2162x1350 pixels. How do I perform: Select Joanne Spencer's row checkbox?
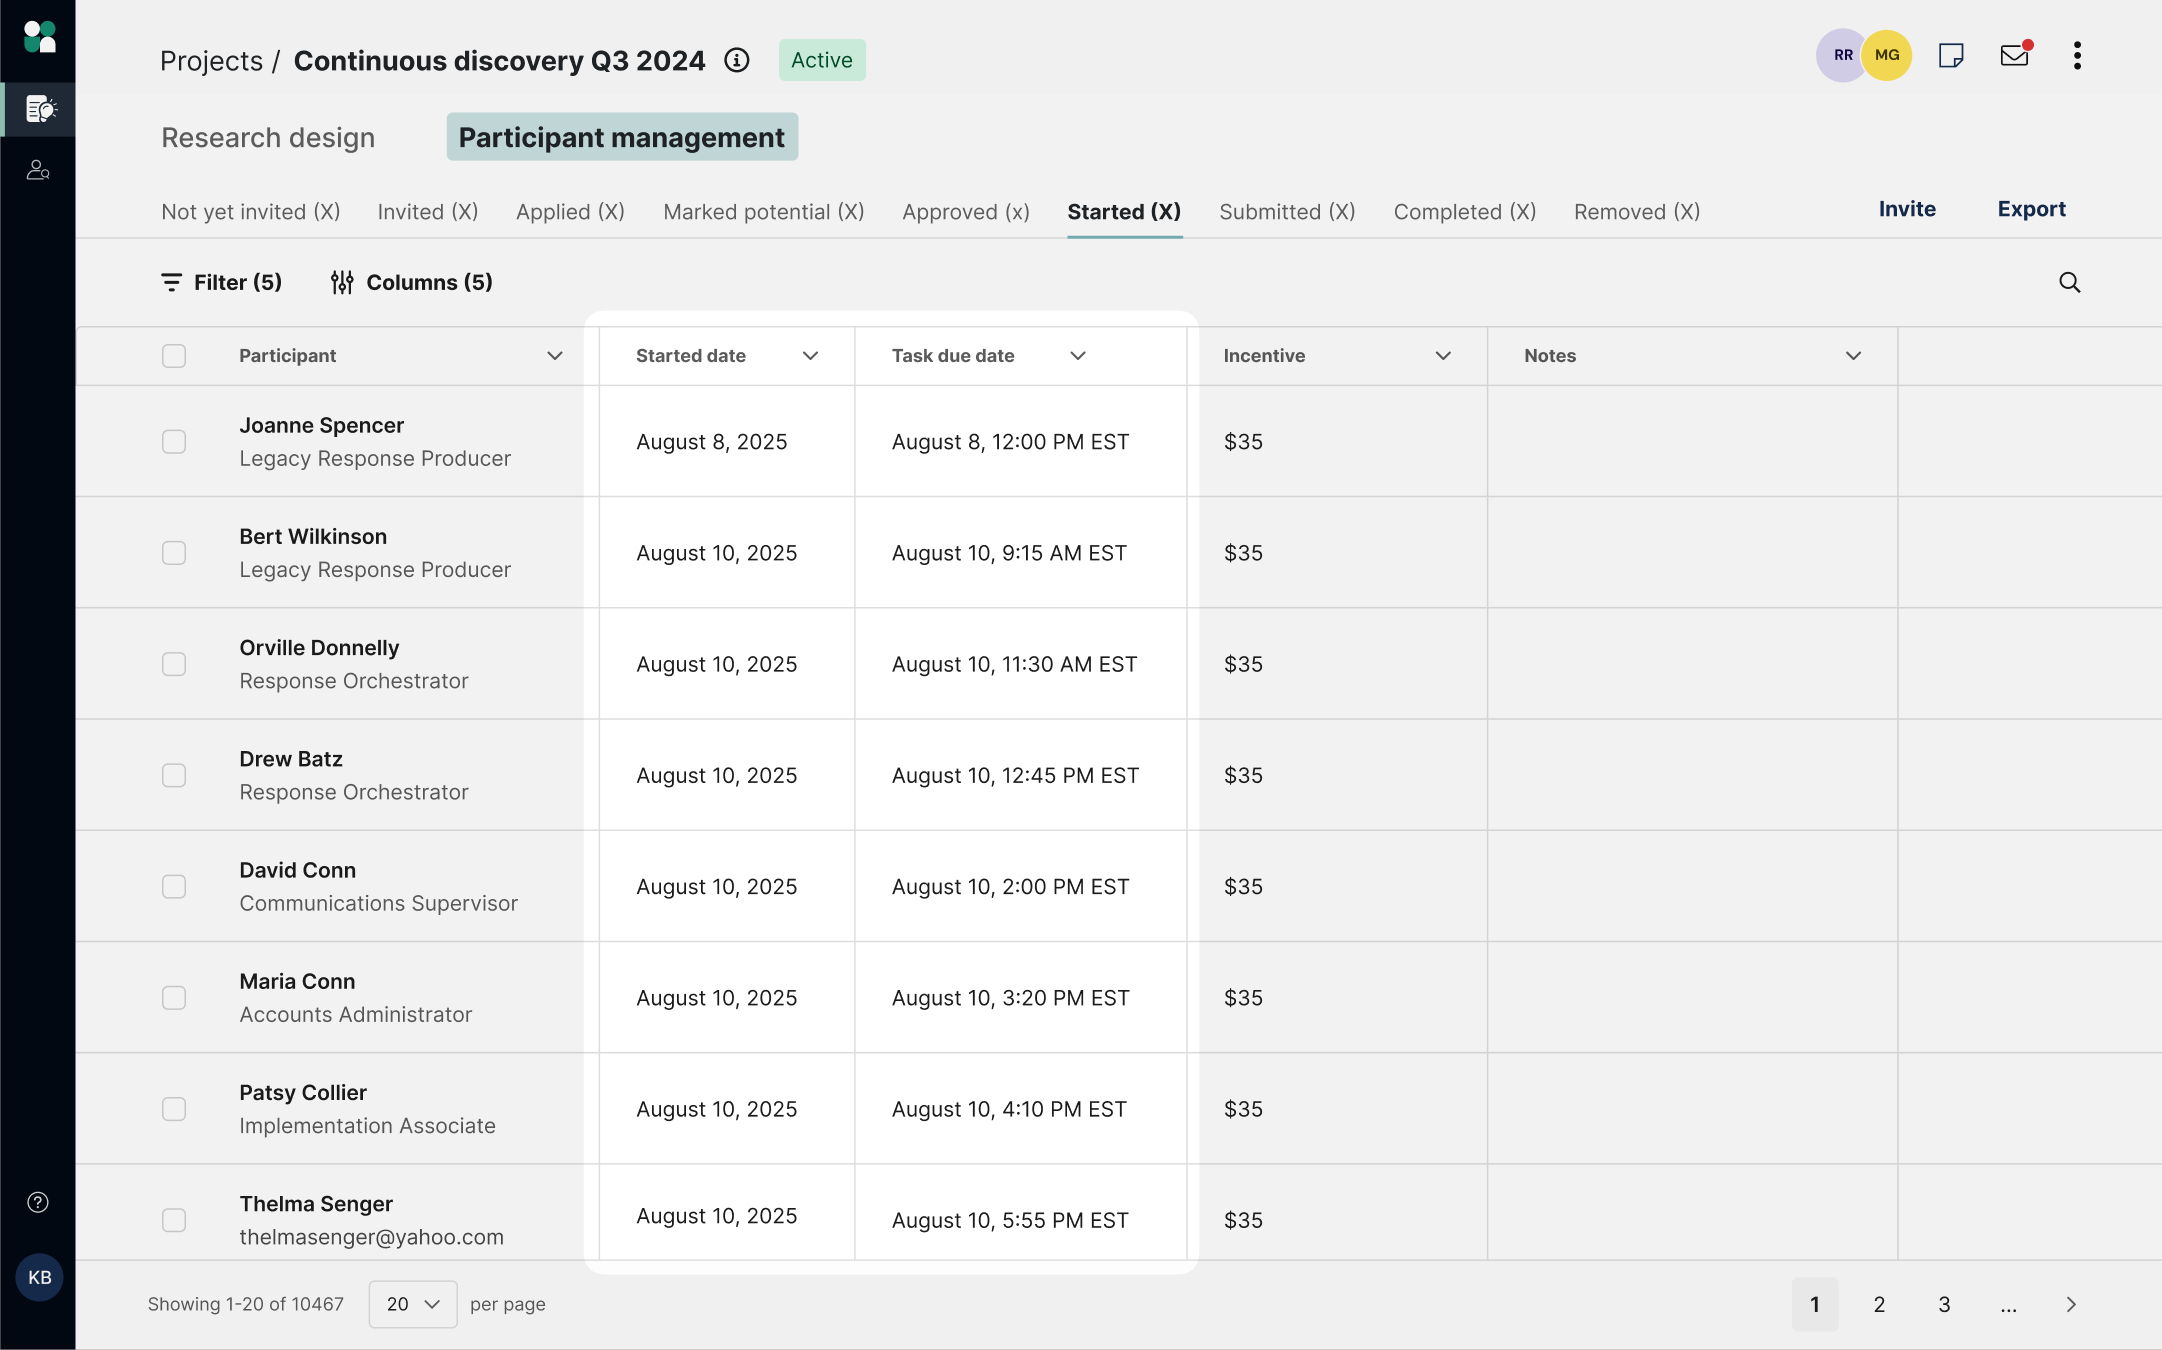(174, 442)
